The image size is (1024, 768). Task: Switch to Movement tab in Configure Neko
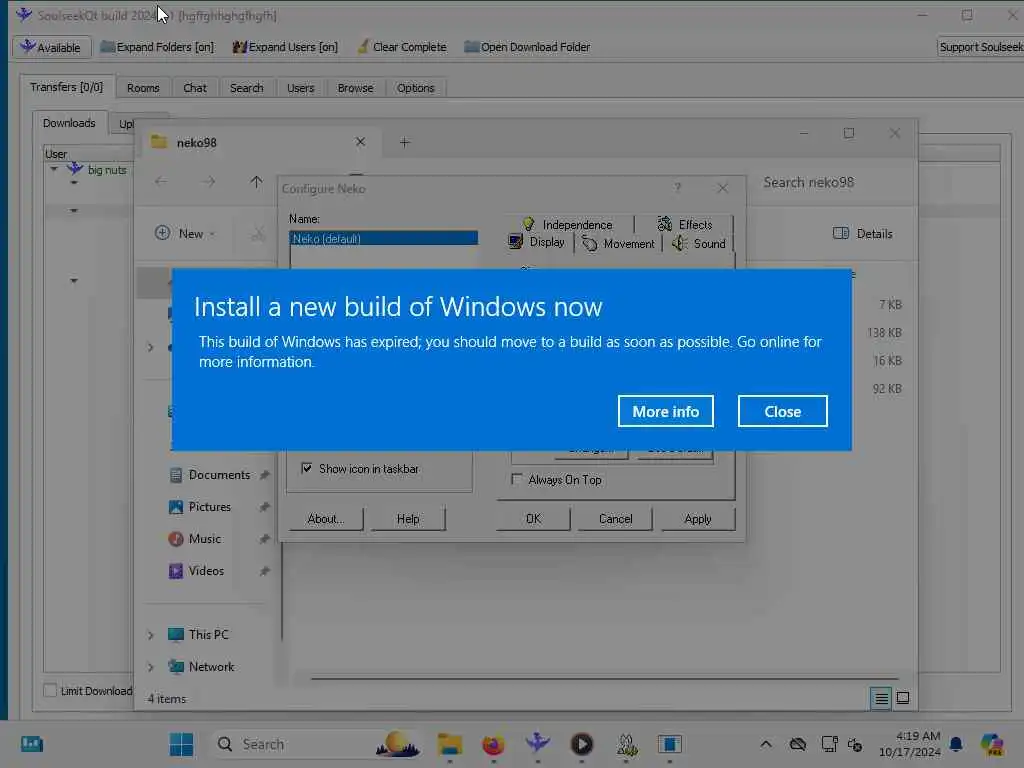[x=618, y=244]
